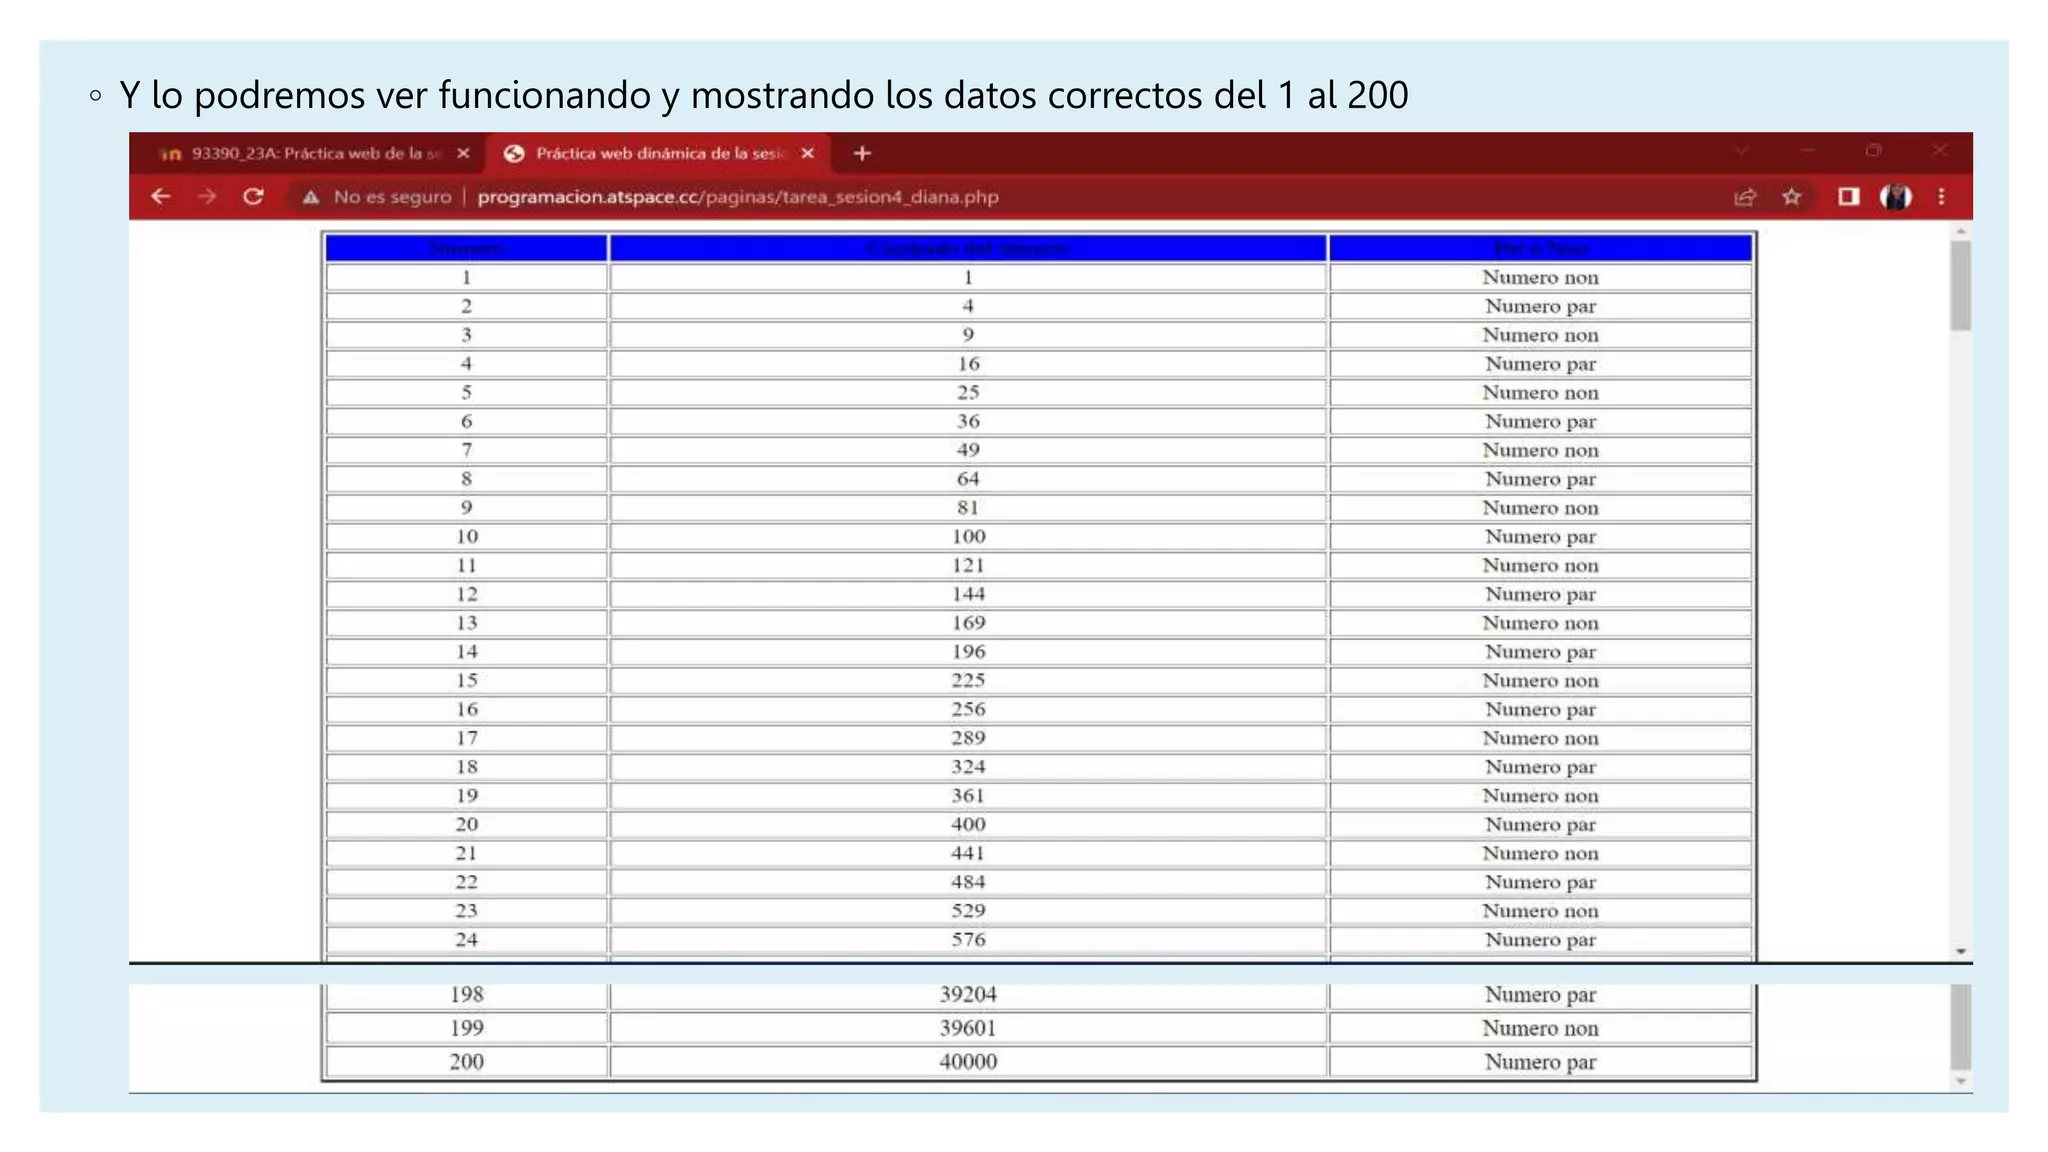The height and width of the screenshot is (1152, 2048).
Task: Open the Chrome three-dot menu
Action: [x=1941, y=197]
